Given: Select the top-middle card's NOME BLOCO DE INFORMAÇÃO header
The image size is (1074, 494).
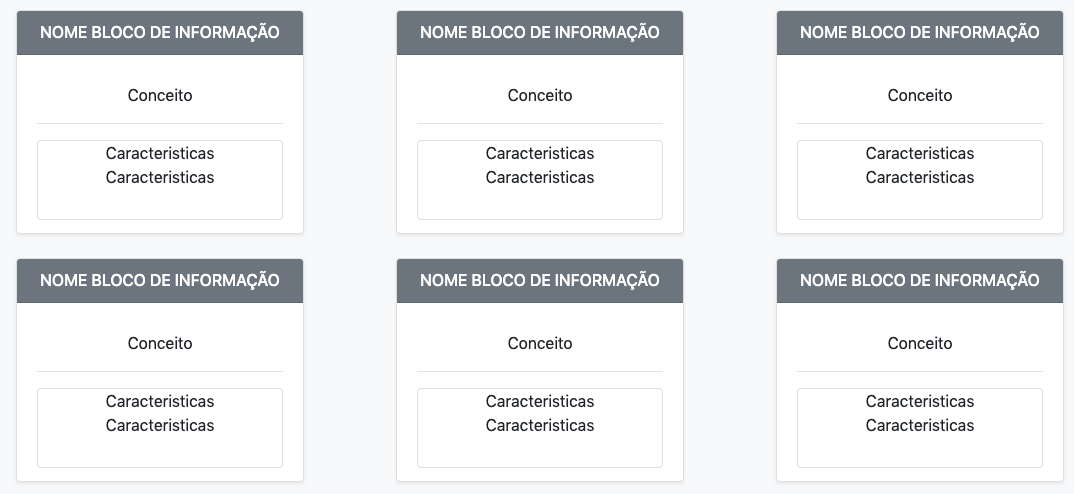Looking at the screenshot, I should (x=540, y=32).
